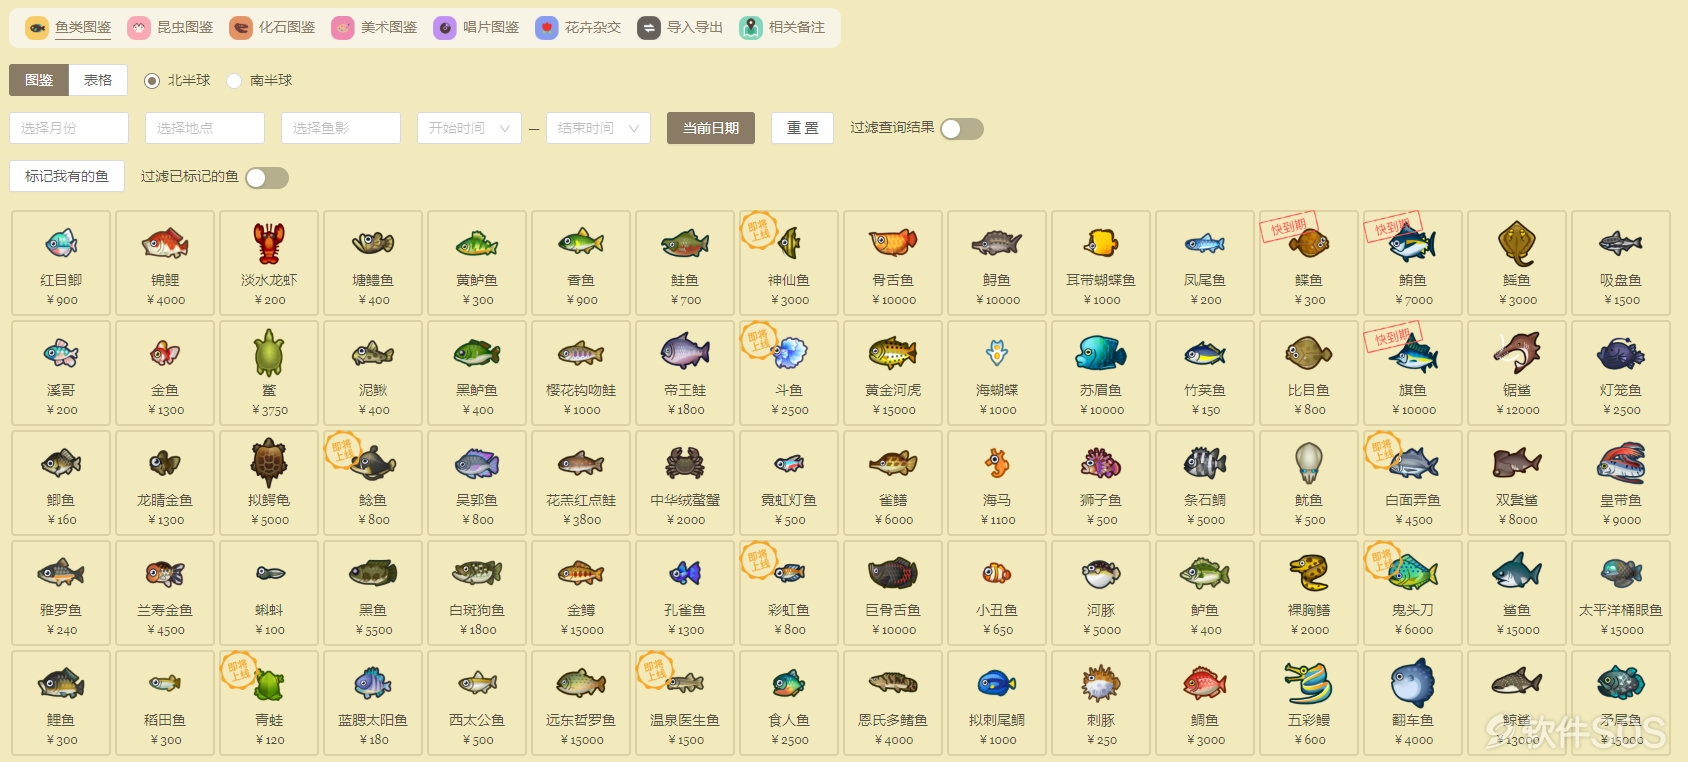Open the 选择地点 dropdown
1688x762 pixels.
point(205,128)
